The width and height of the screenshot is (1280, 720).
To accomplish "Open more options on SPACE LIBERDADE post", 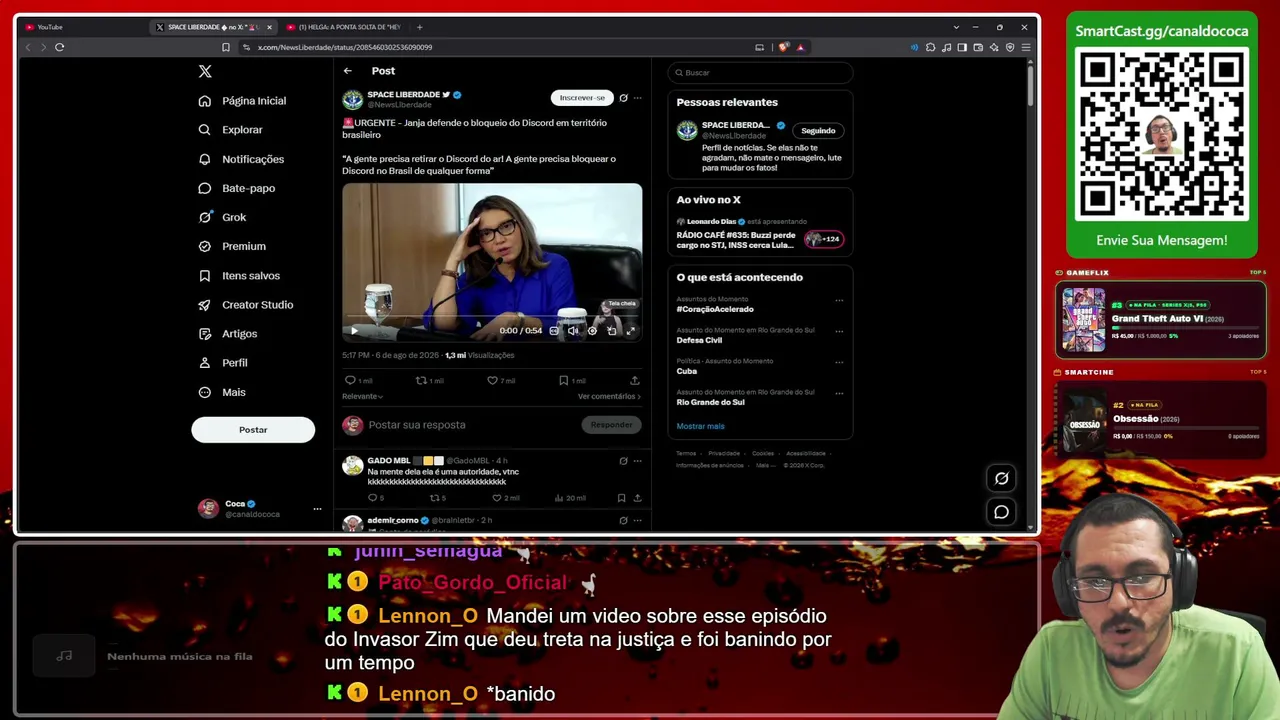I will (x=637, y=98).
